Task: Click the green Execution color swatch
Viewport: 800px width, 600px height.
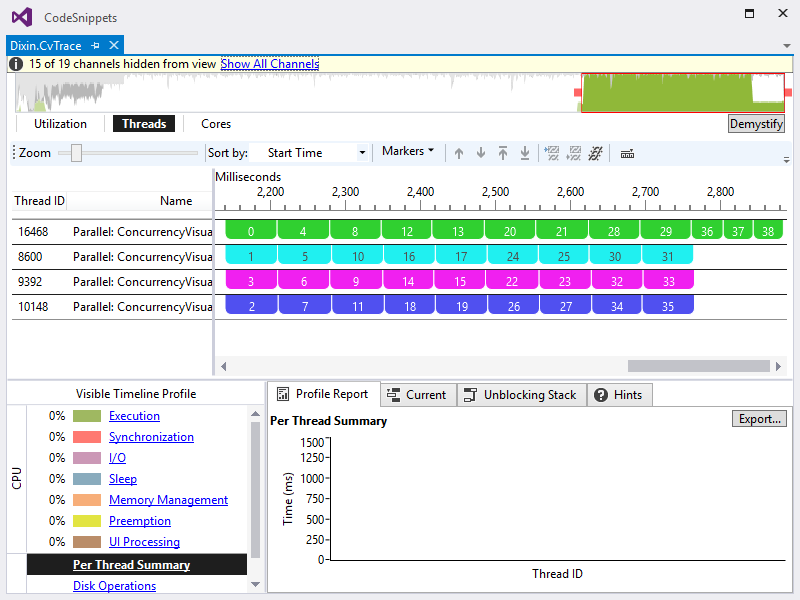Action: click(87, 416)
